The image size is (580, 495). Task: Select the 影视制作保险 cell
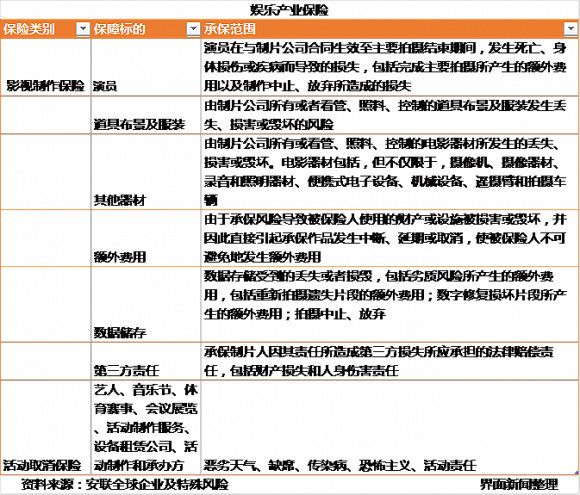(x=45, y=67)
